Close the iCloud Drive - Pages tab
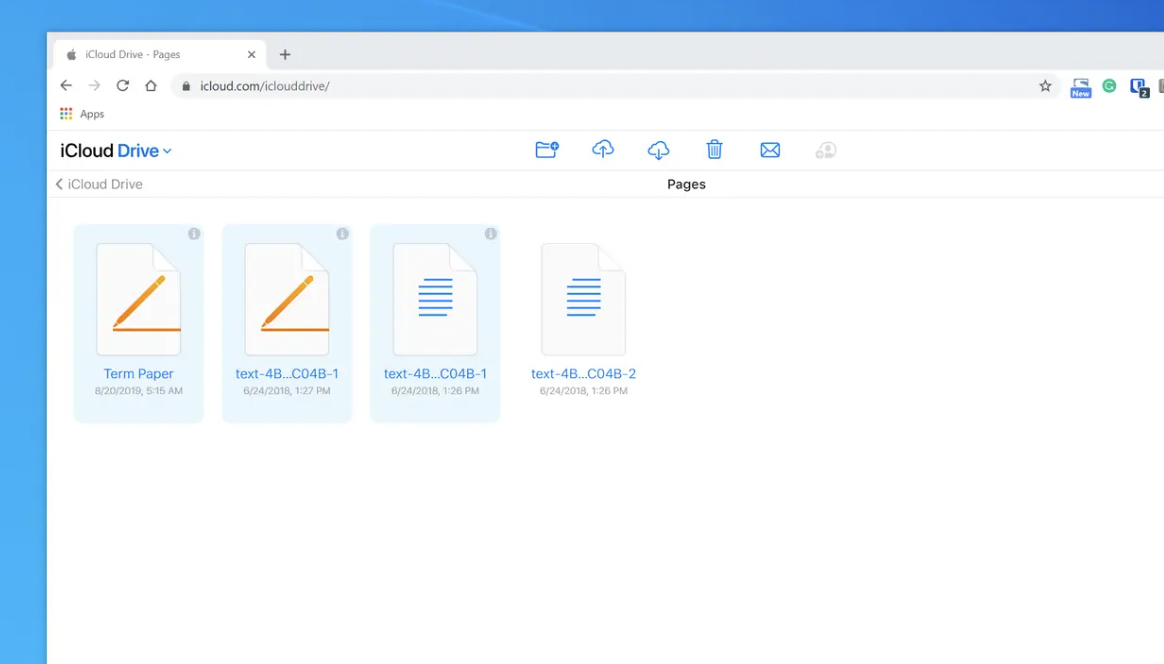 (252, 54)
